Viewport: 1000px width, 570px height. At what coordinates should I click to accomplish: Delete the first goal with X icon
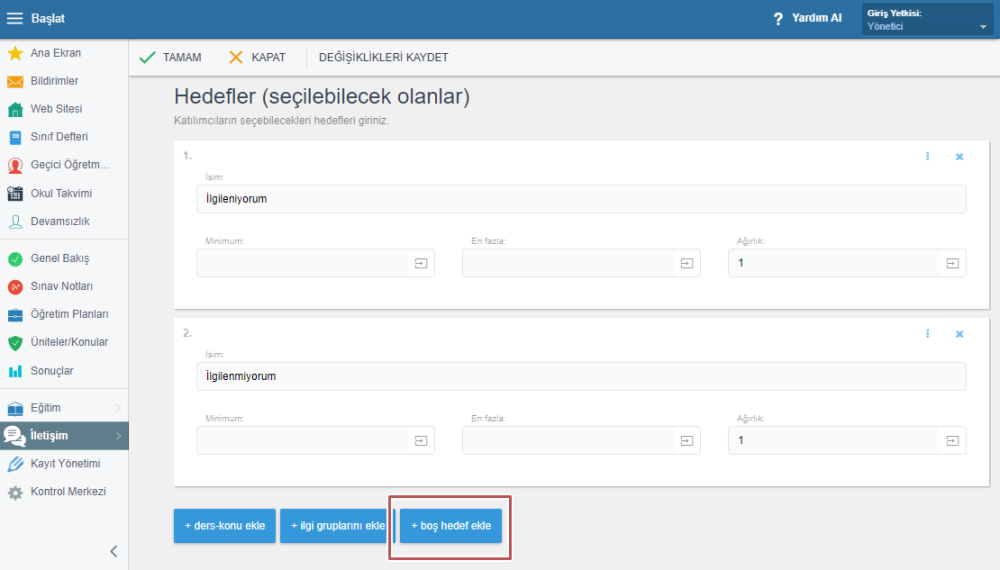(959, 157)
